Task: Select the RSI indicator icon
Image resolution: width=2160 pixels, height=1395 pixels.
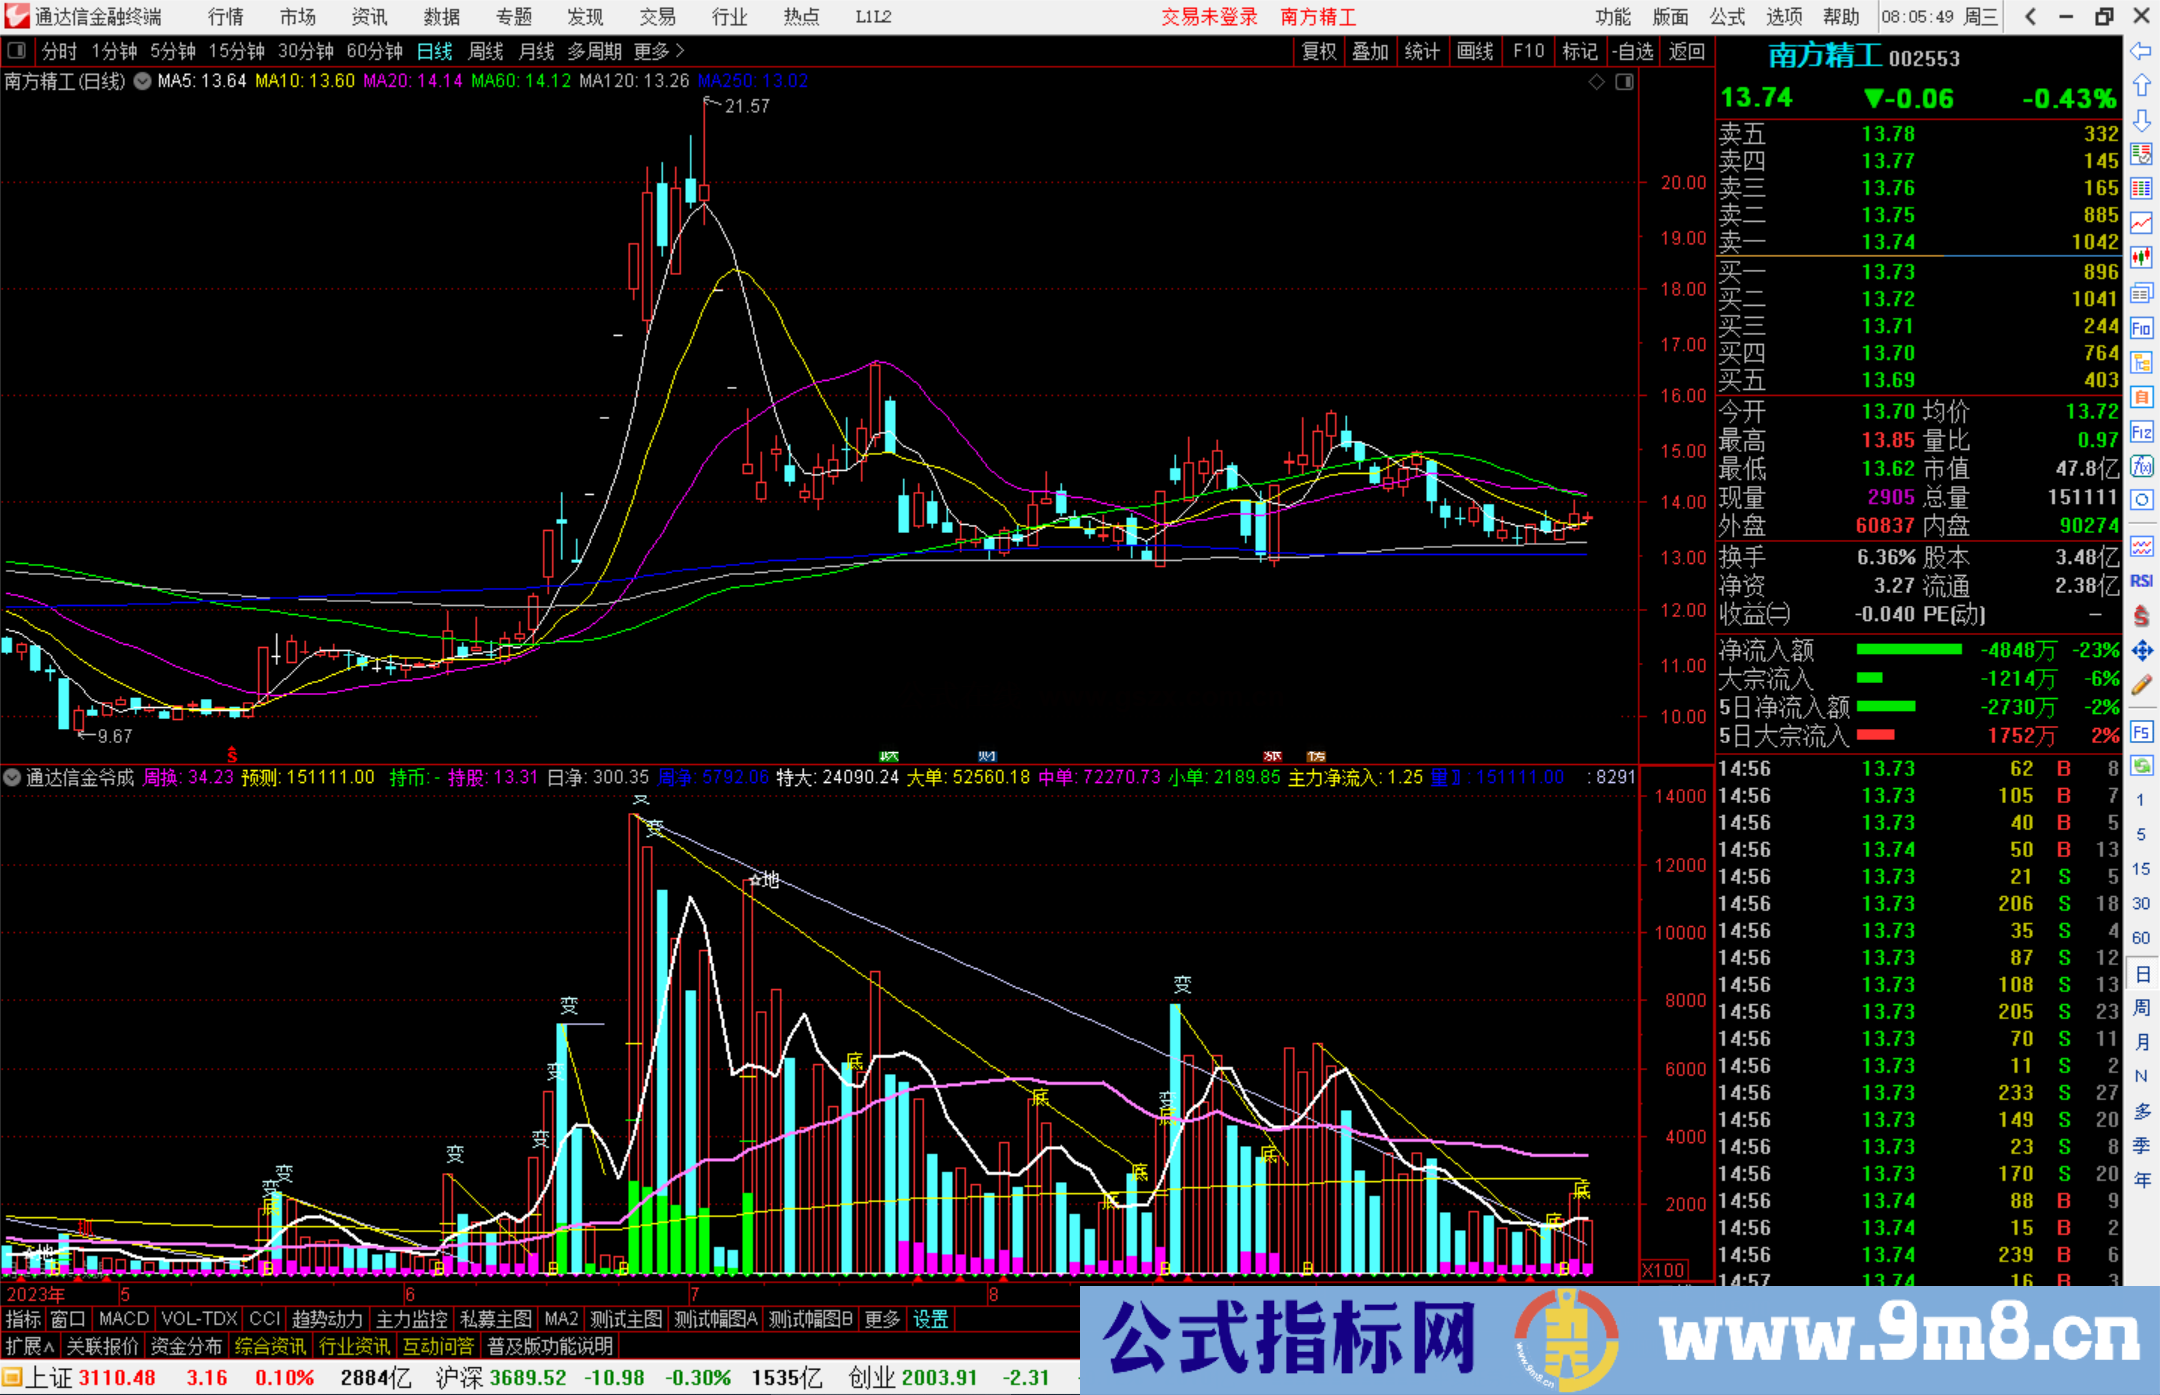Action: (2141, 581)
